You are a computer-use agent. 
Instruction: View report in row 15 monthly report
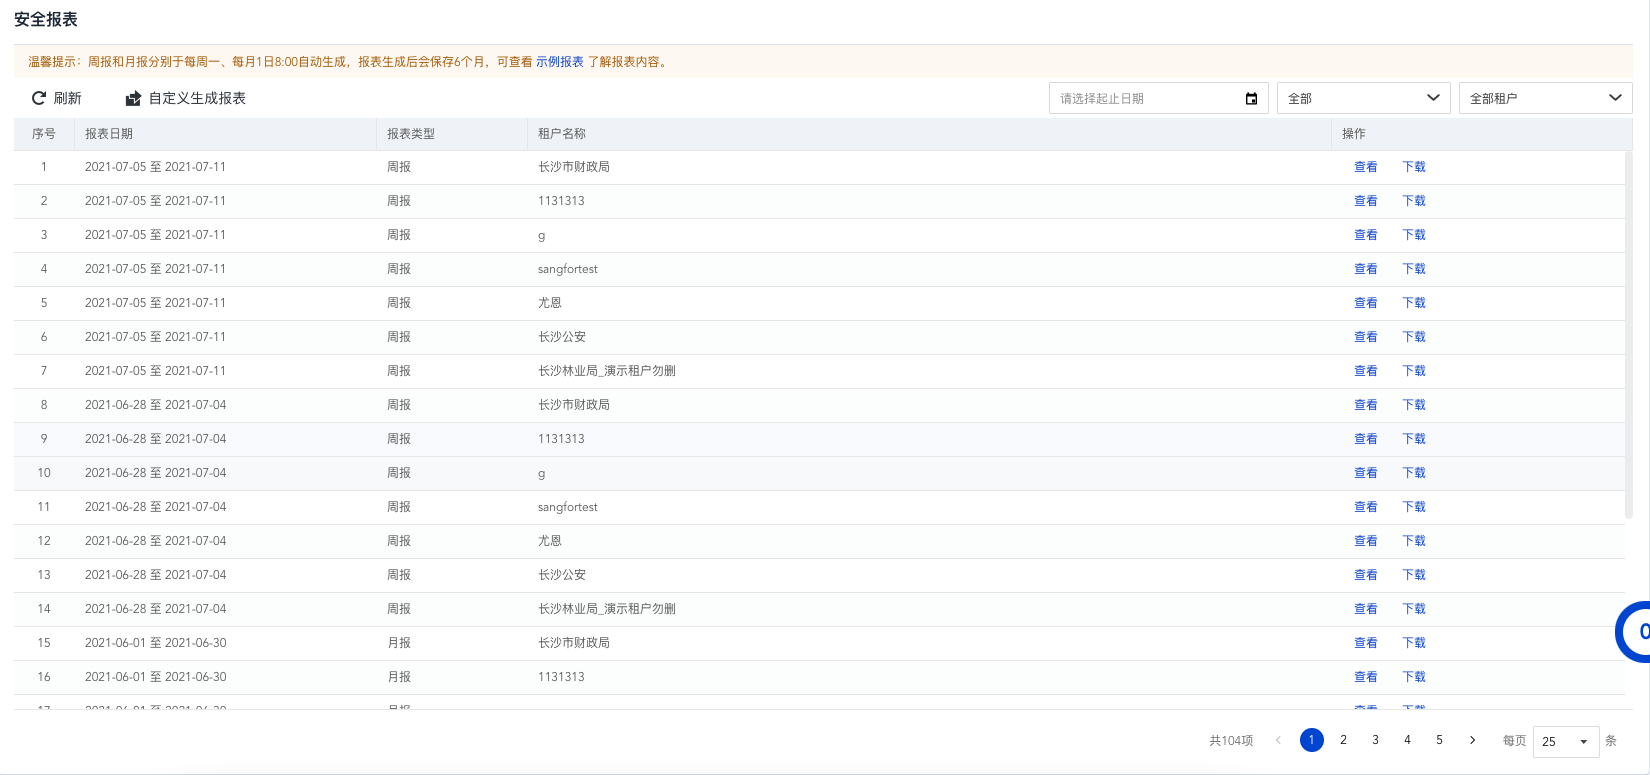(x=1365, y=643)
